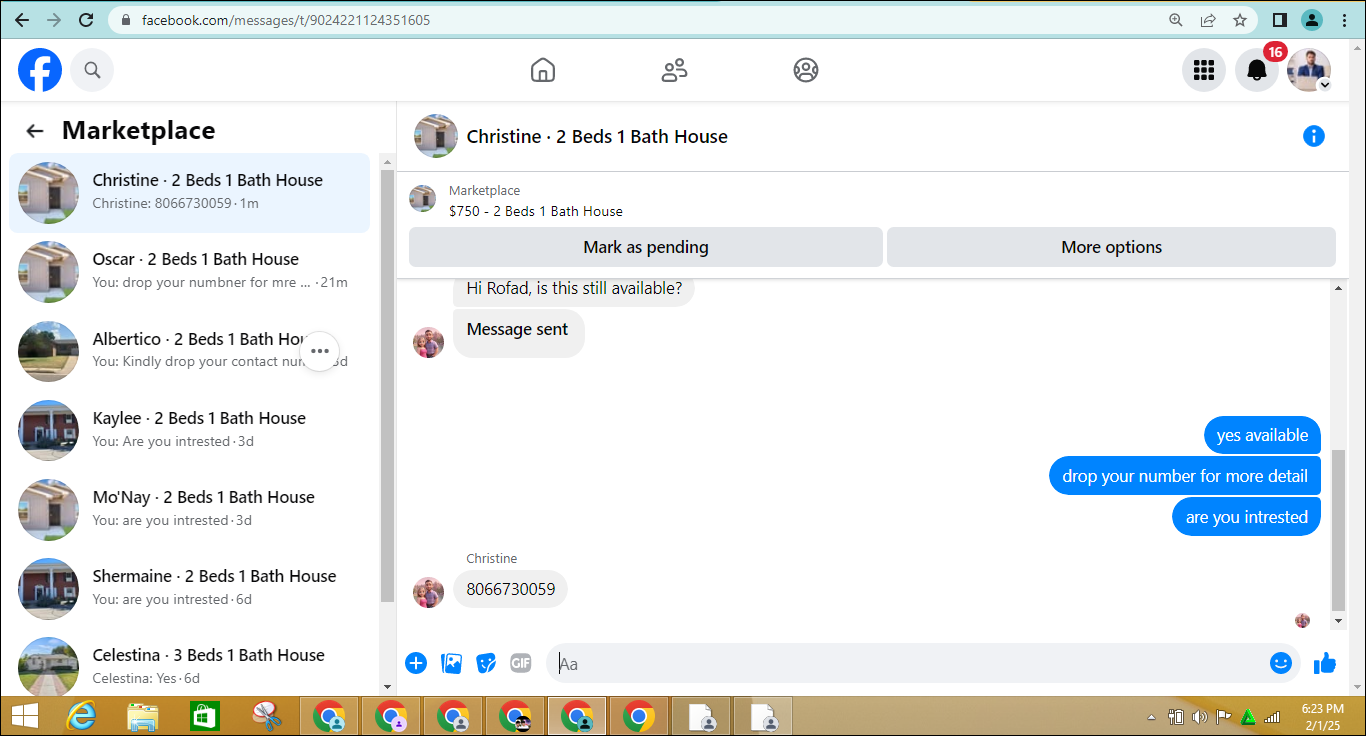Image resolution: width=1366 pixels, height=736 pixels.
Task: Bookmark this page with the star icon
Action: [1240, 20]
